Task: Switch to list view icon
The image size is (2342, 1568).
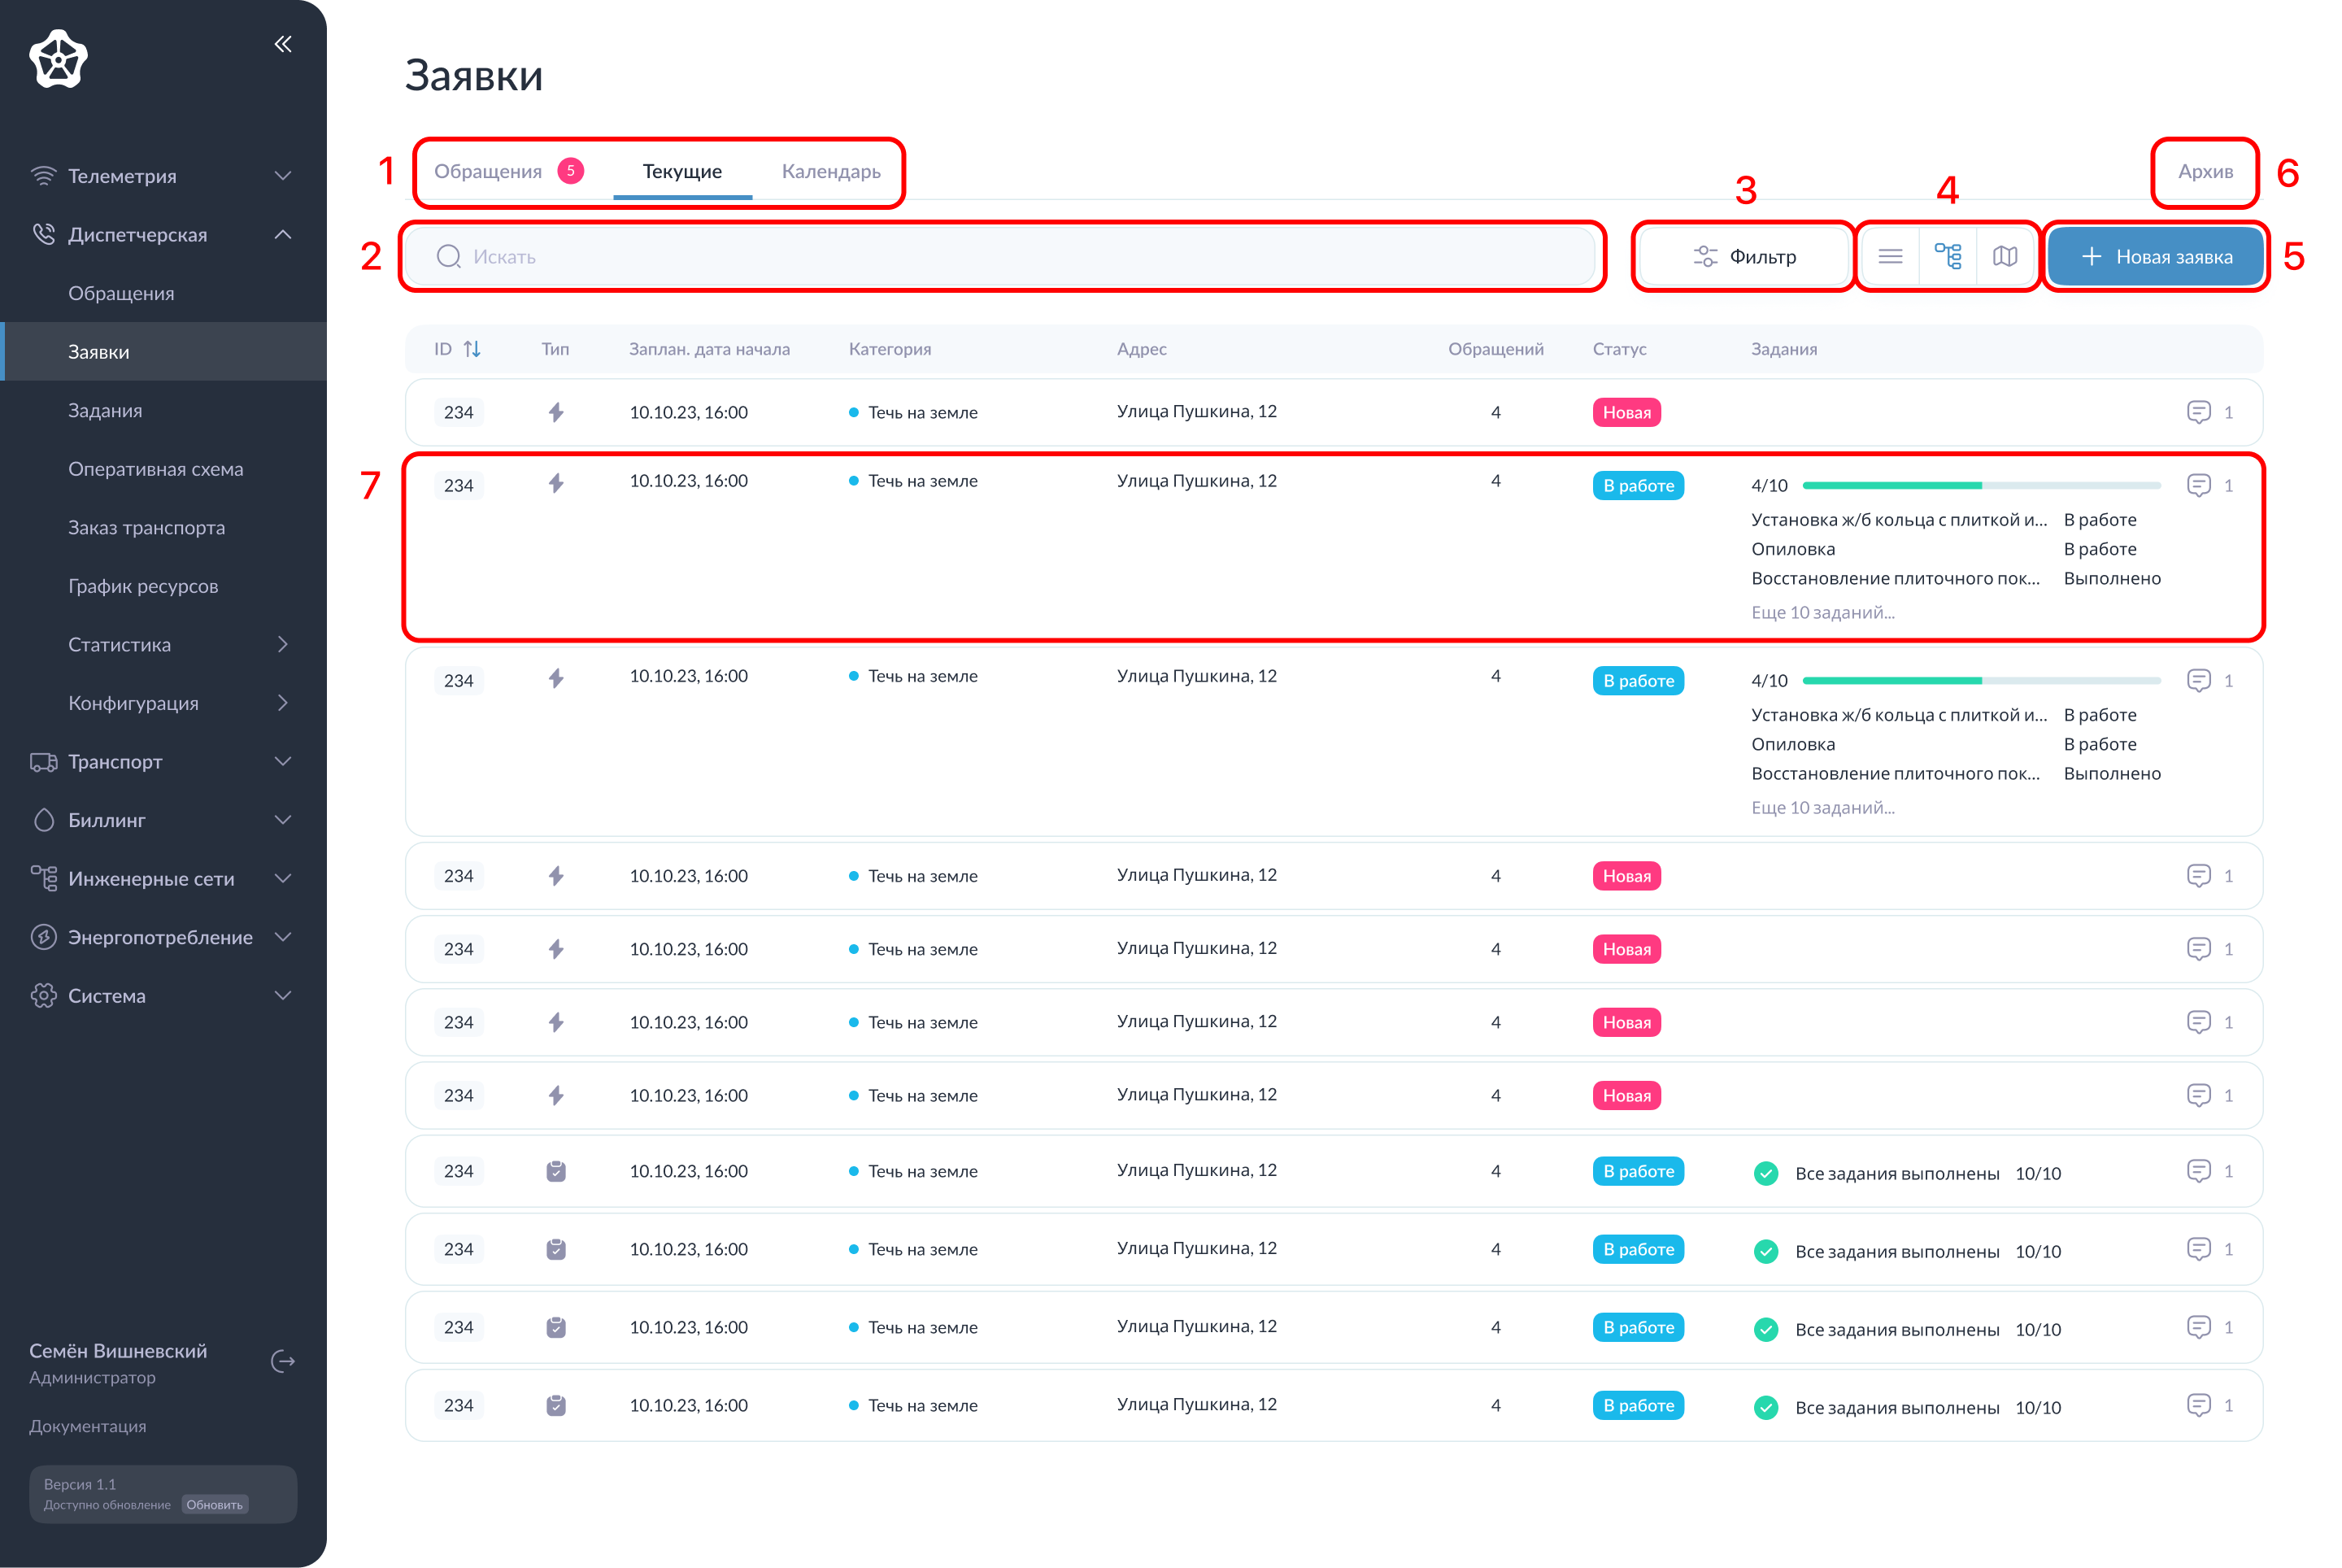Action: [1890, 257]
